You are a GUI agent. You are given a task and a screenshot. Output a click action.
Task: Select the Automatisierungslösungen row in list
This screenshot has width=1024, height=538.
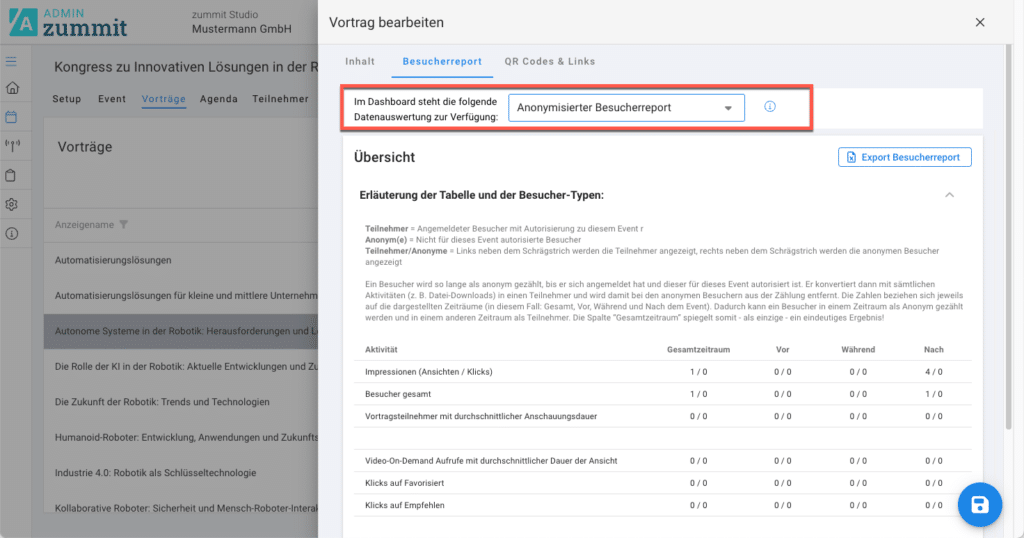(113, 260)
